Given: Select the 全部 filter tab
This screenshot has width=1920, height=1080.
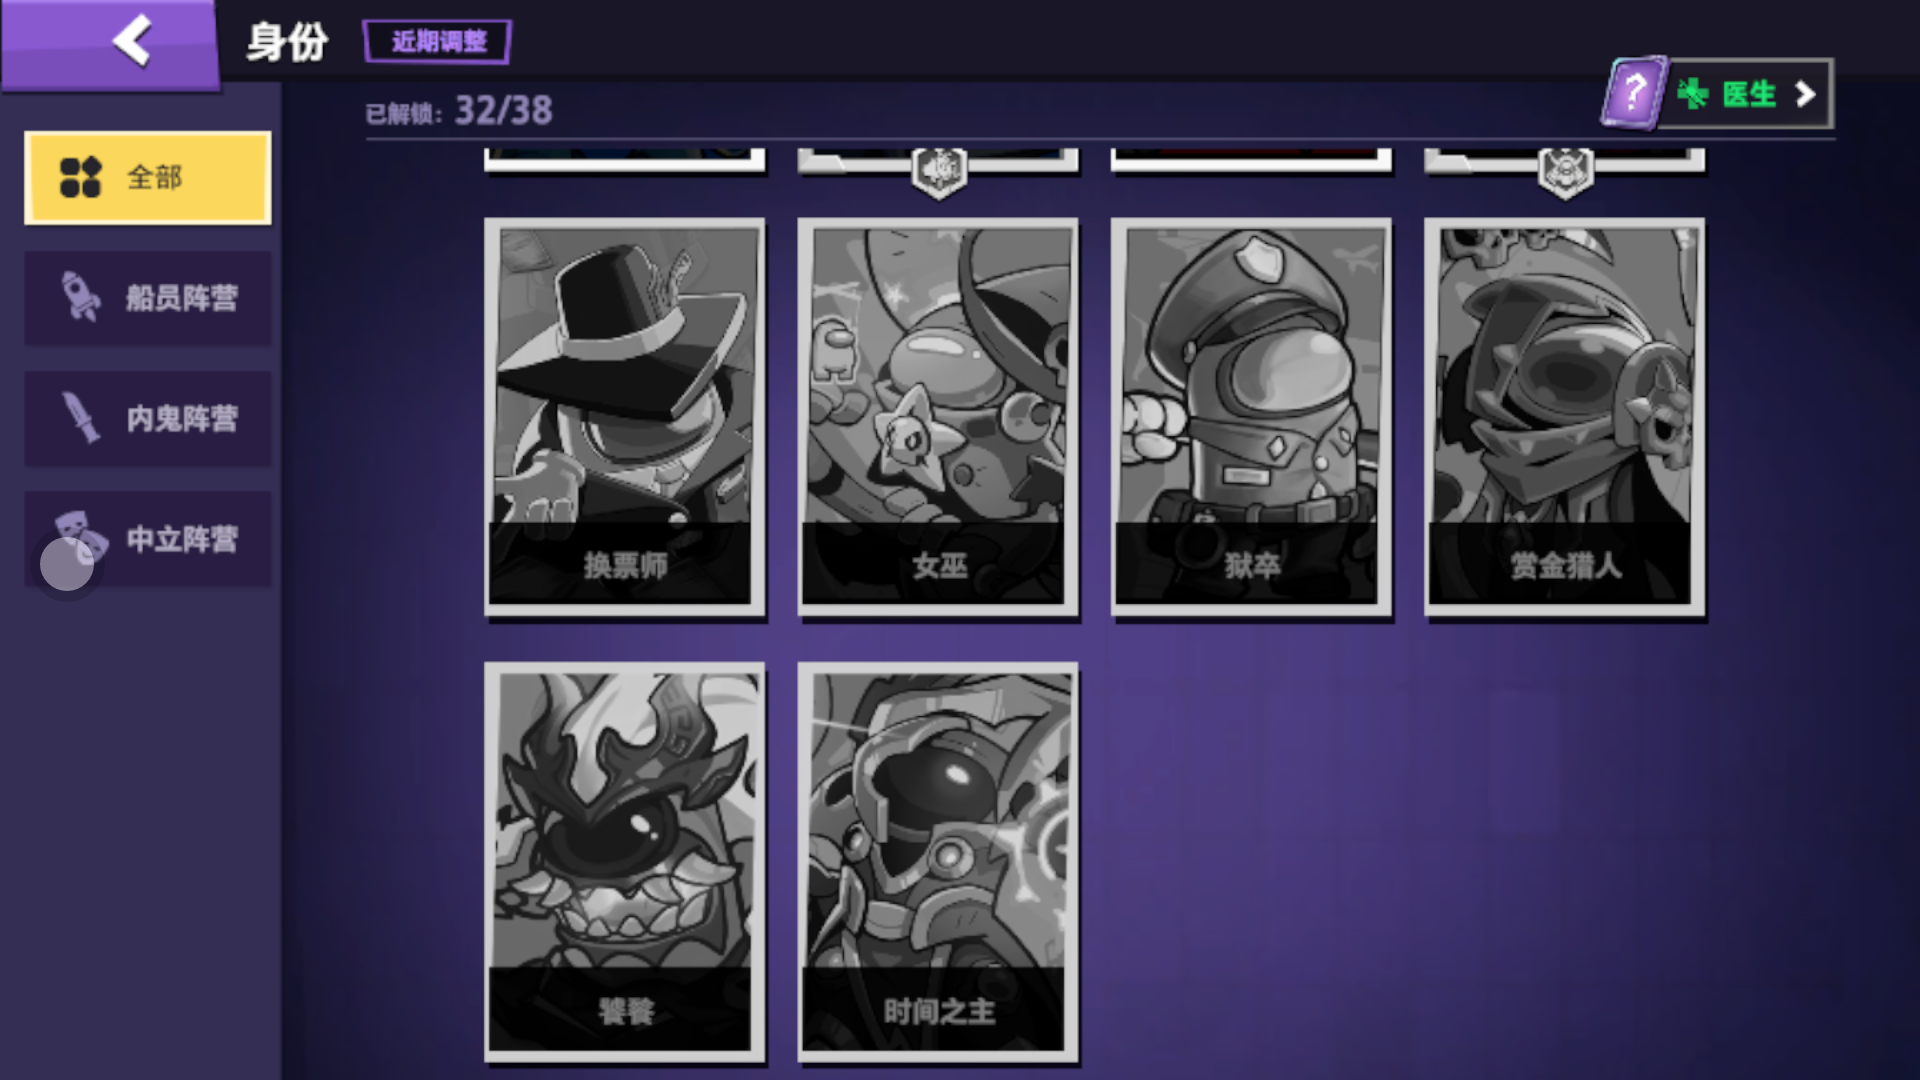Looking at the screenshot, I should [148, 178].
